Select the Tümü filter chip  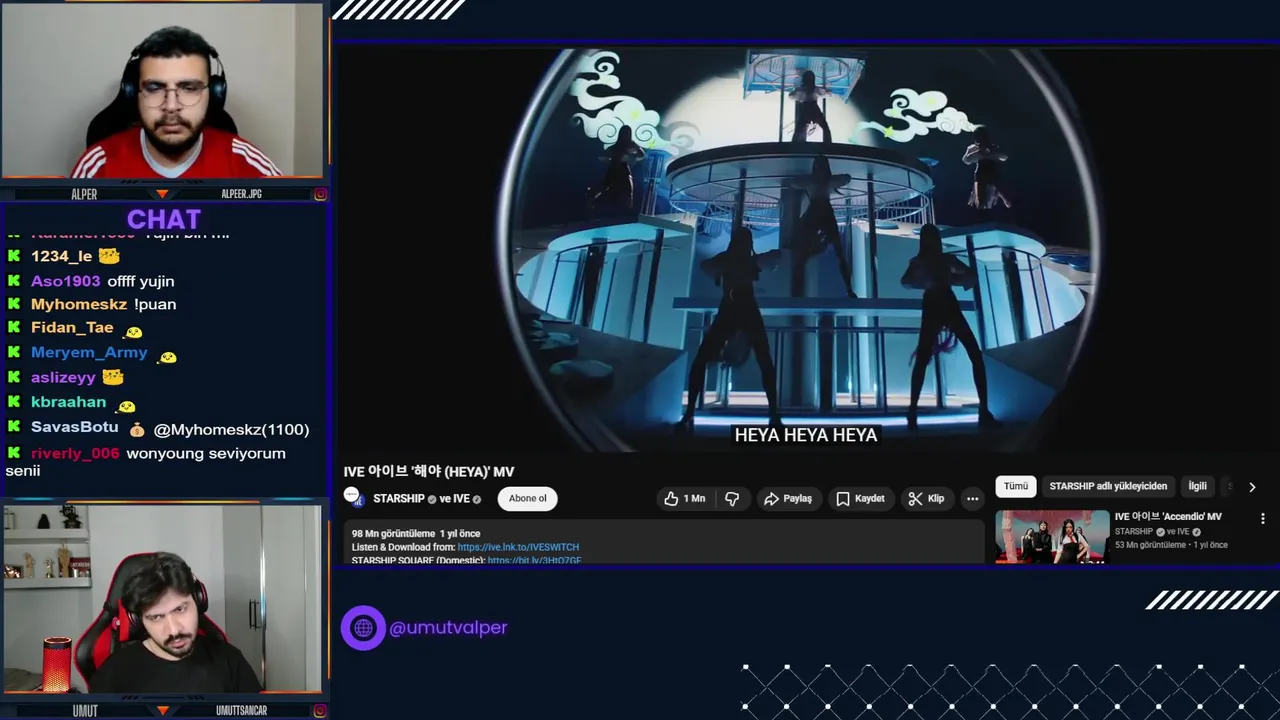(x=1016, y=486)
